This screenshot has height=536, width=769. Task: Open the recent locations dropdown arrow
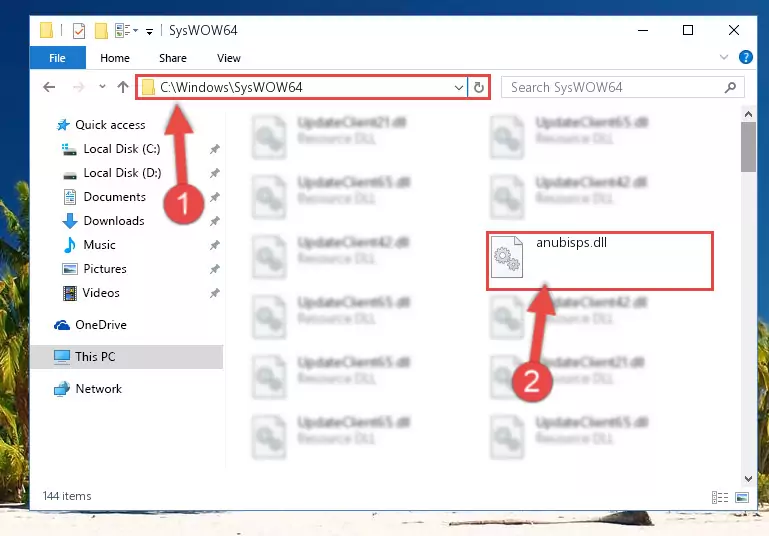click(102, 87)
